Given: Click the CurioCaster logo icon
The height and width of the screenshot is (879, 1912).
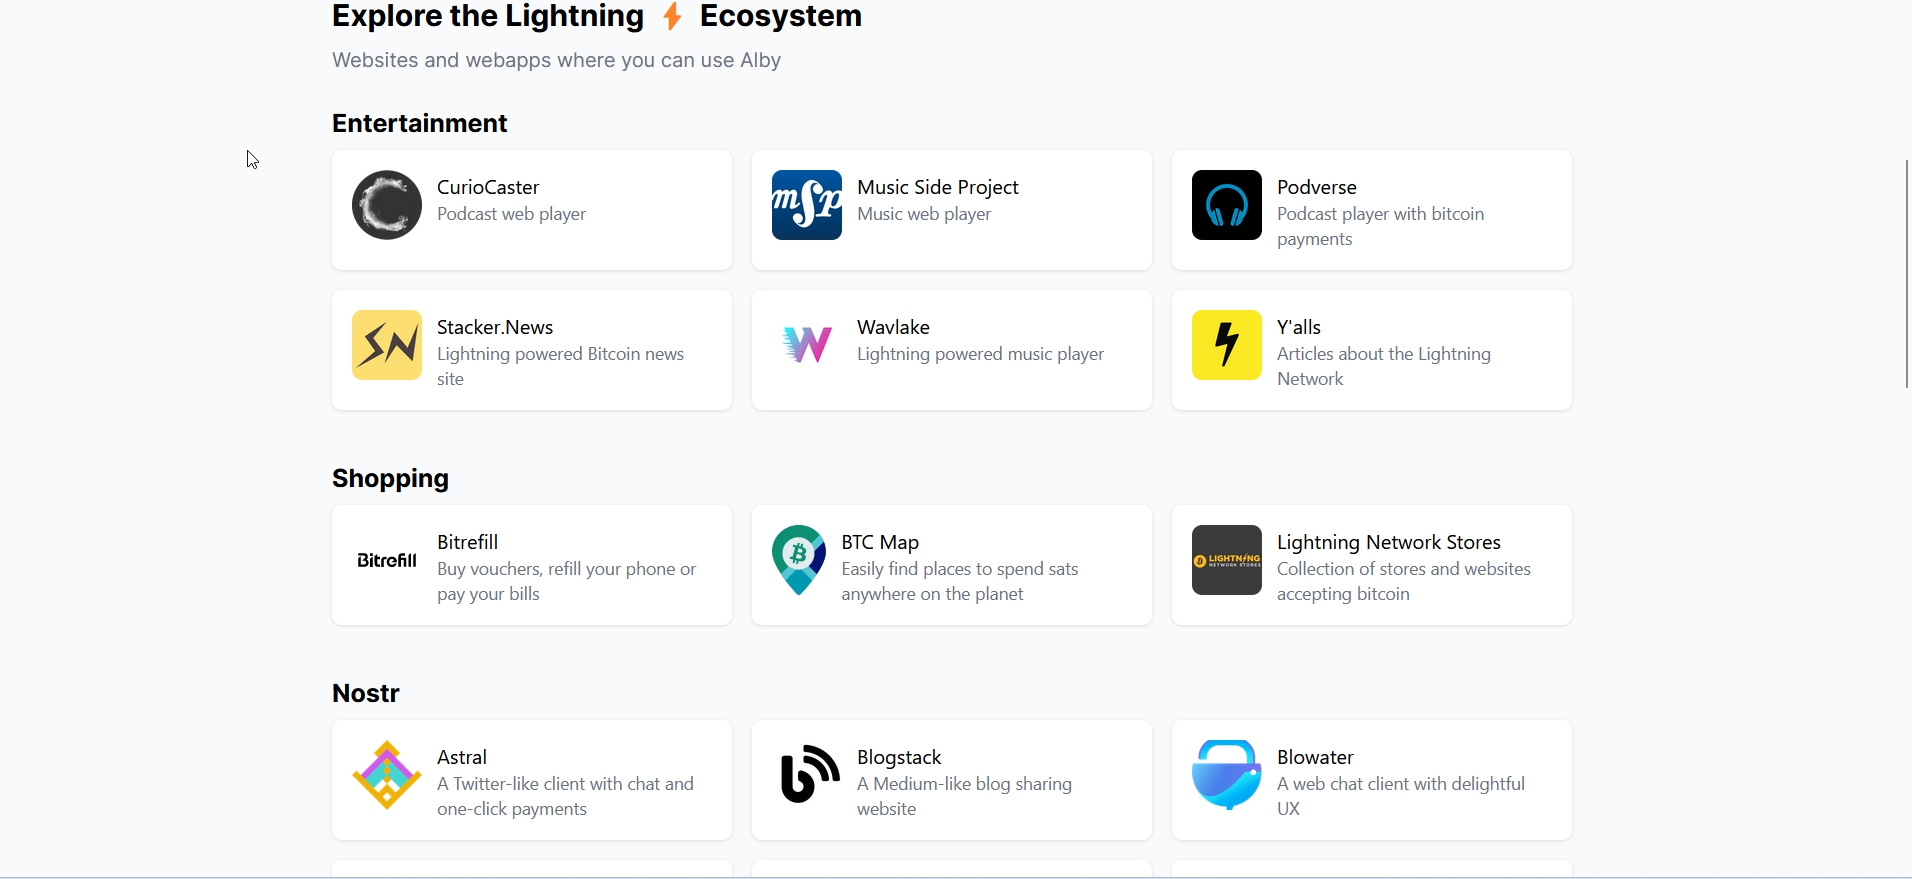Looking at the screenshot, I should click(387, 205).
